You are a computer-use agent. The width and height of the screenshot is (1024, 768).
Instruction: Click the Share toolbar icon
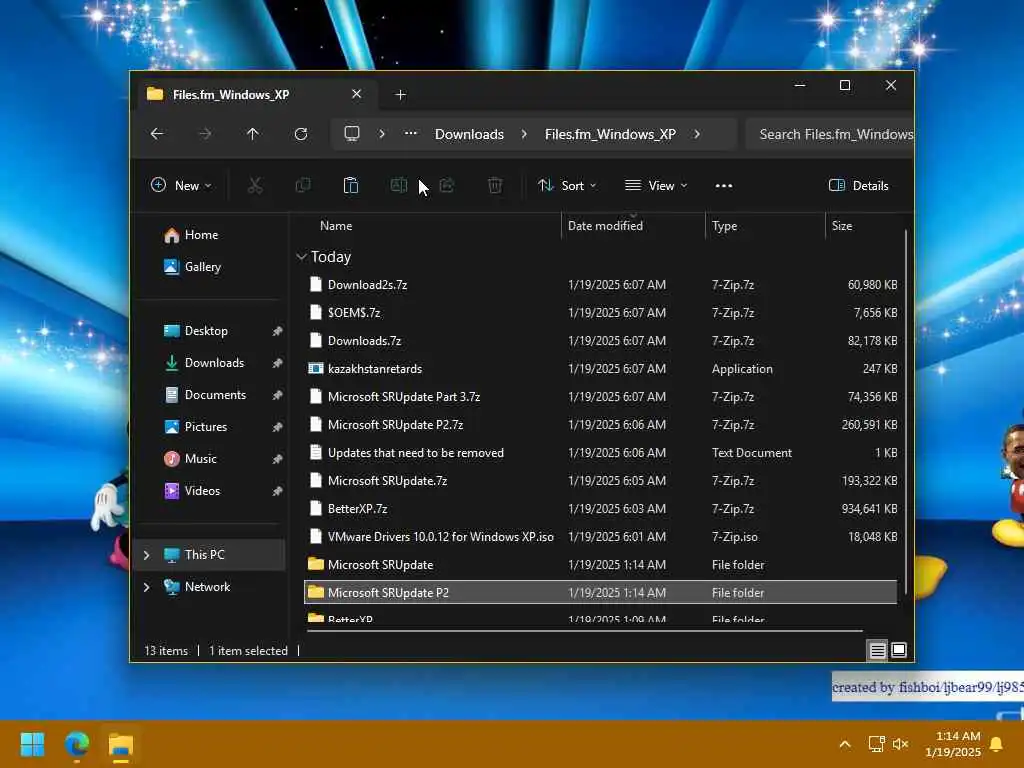click(x=447, y=185)
